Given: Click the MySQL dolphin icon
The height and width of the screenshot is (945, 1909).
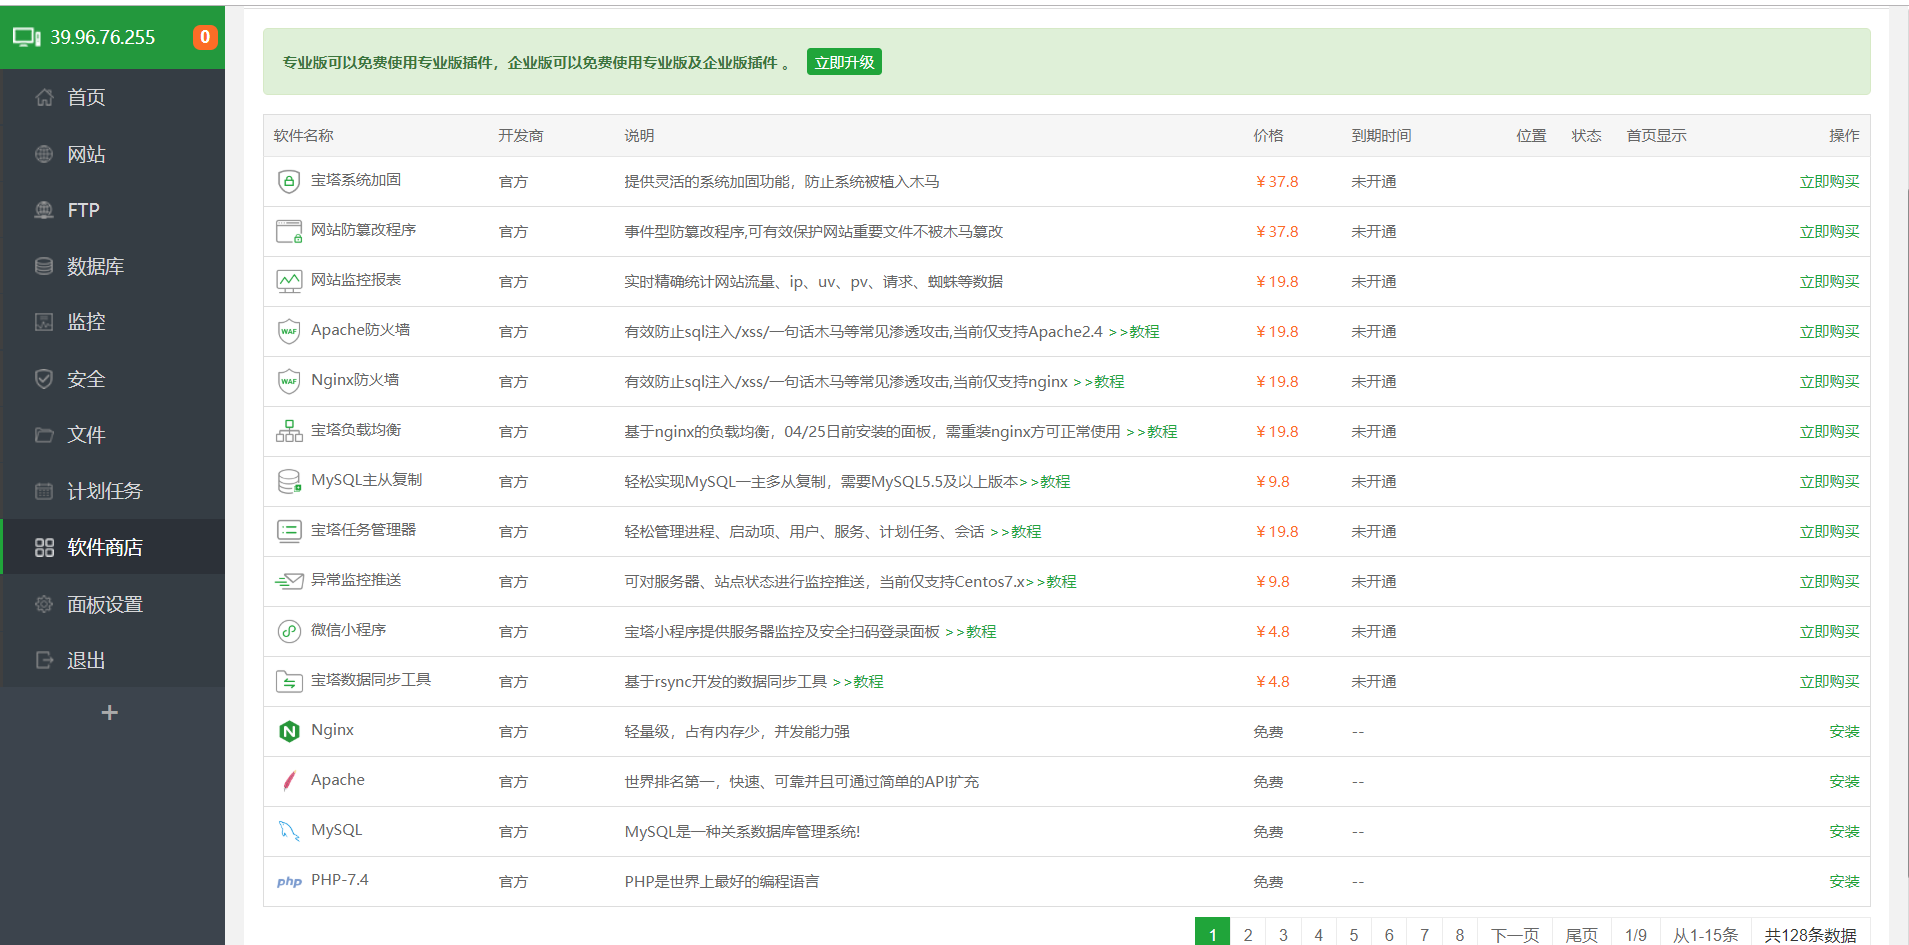Looking at the screenshot, I should 289,831.
